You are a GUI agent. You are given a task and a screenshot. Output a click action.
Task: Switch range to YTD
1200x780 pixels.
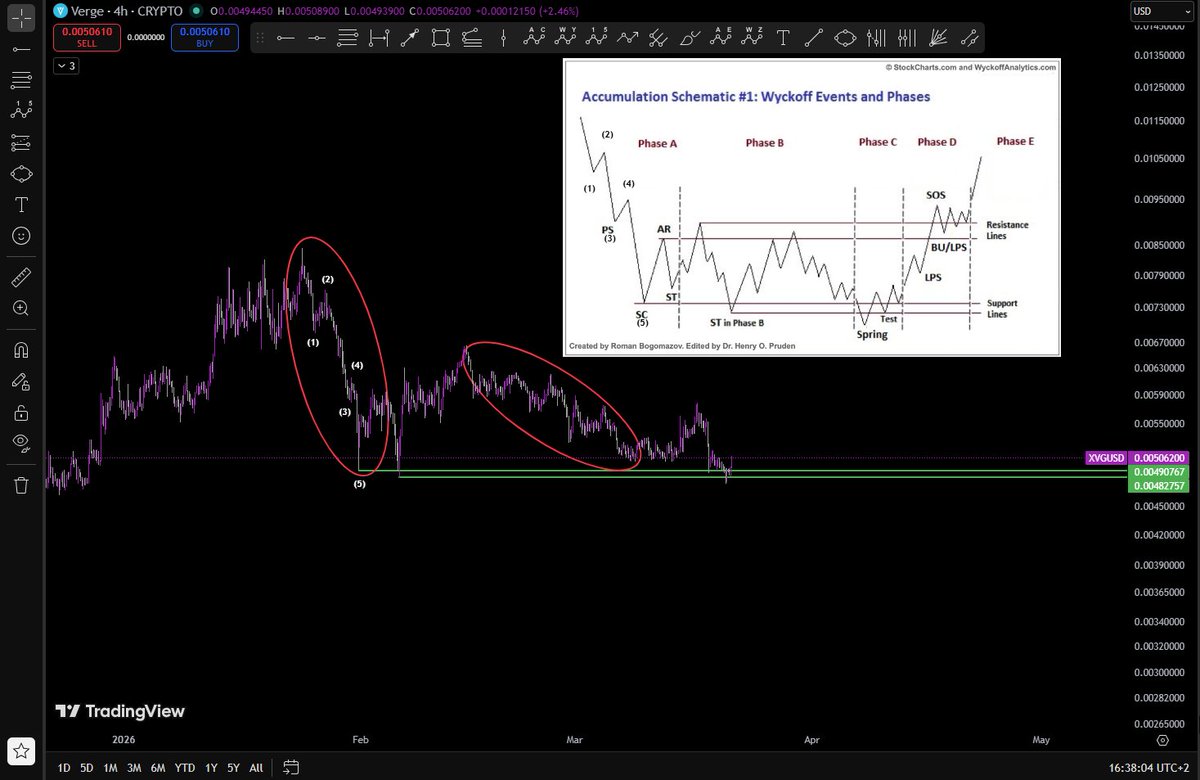(x=185, y=768)
